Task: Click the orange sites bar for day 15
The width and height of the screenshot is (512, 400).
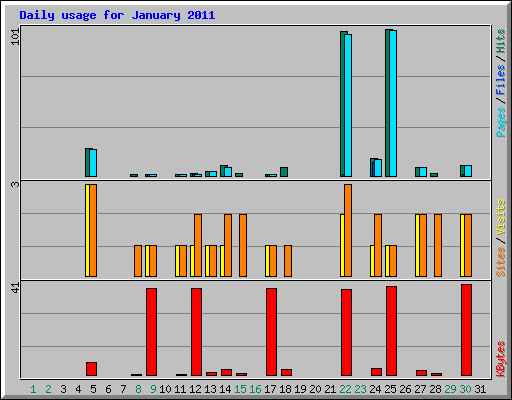Action: (243, 245)
